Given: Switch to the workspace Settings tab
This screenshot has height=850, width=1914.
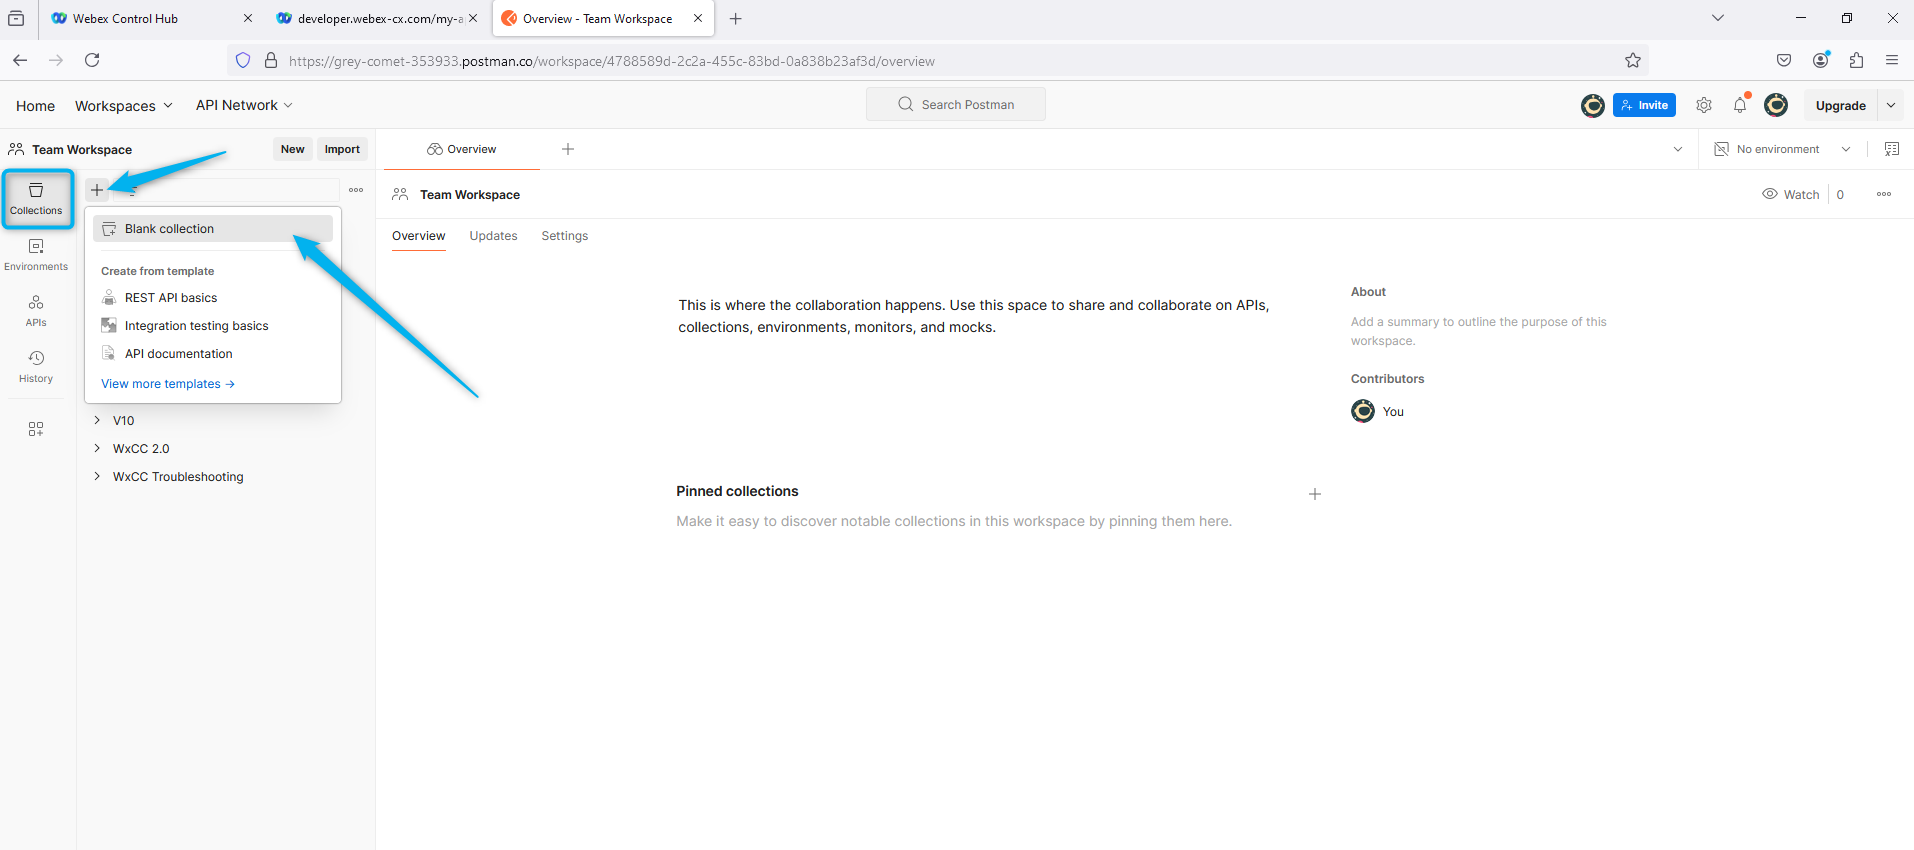Looking at the screenshot, I should click(565, 236).
